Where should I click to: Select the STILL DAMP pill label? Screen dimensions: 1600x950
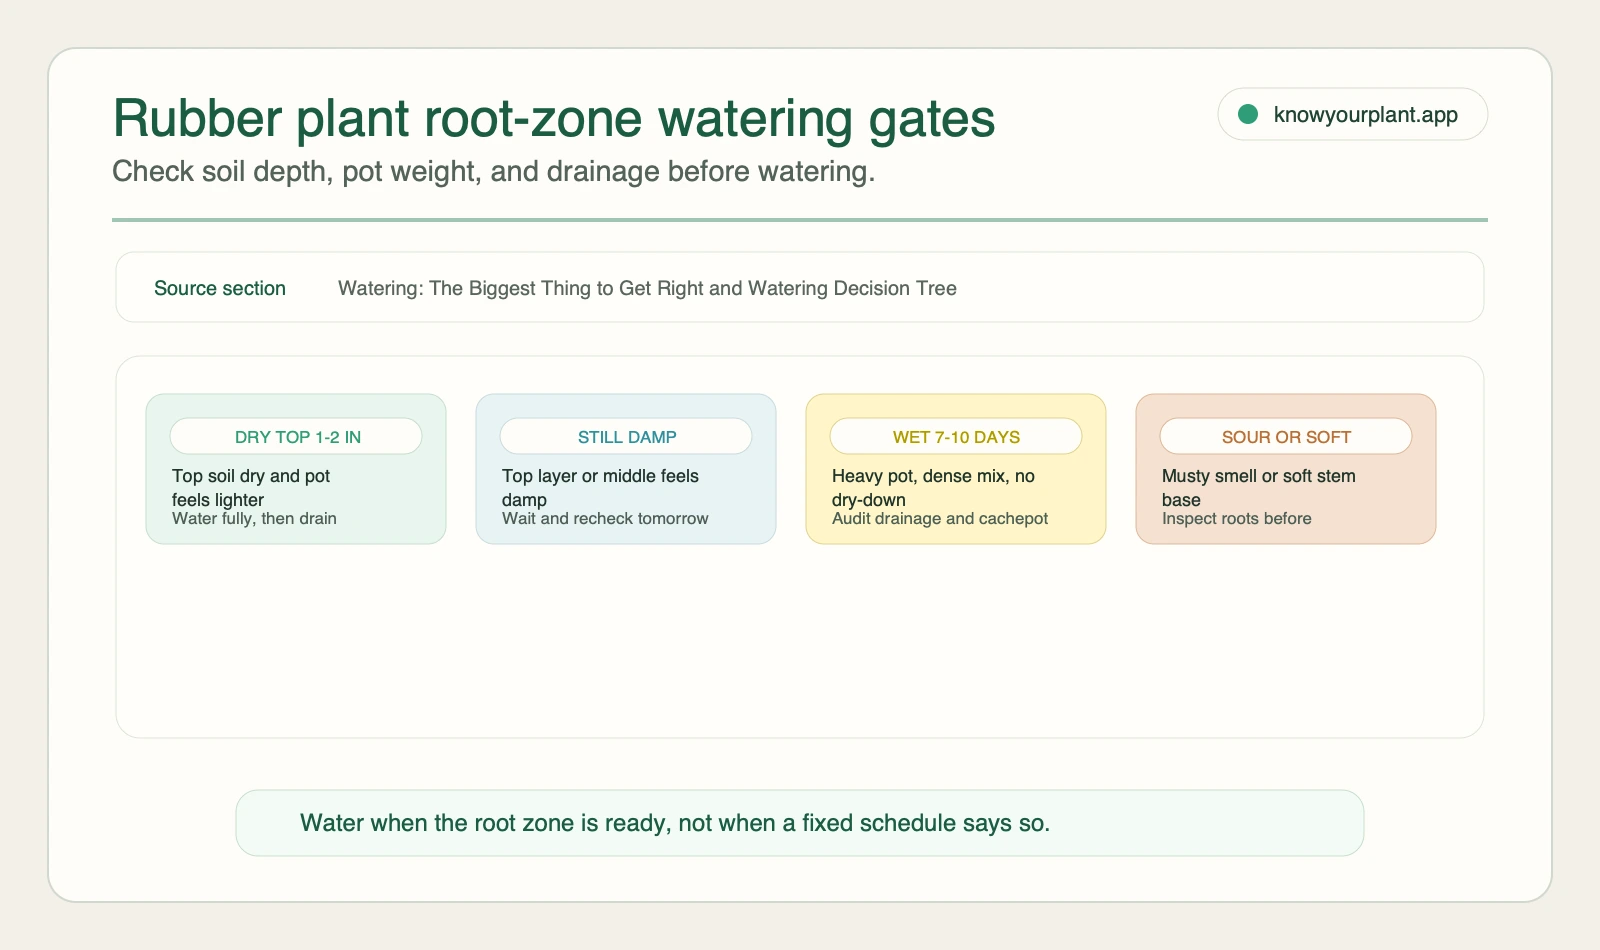627,437
